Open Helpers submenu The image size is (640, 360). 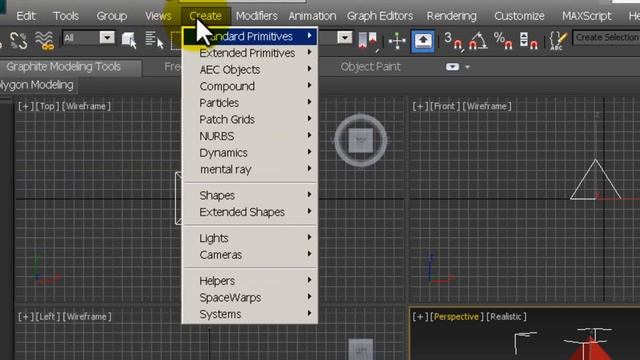[x=250, y=281]
